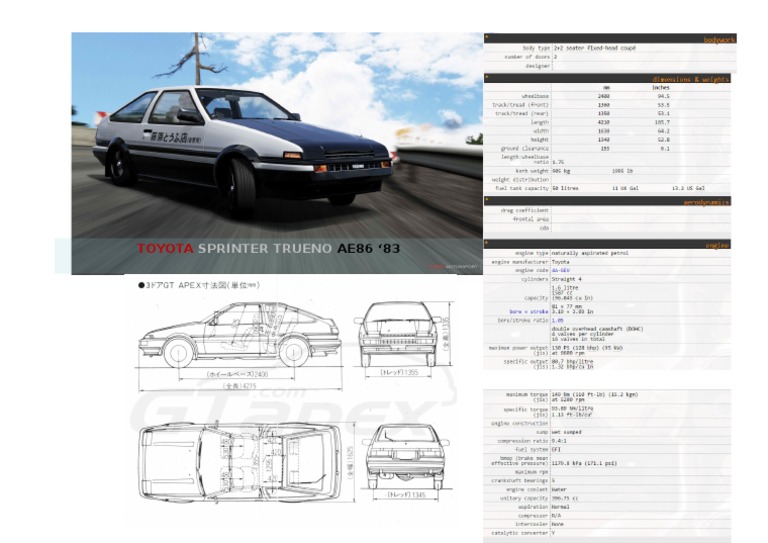Click the 'weight distribution' row label

pyautogui.click(x=520, y=180)
